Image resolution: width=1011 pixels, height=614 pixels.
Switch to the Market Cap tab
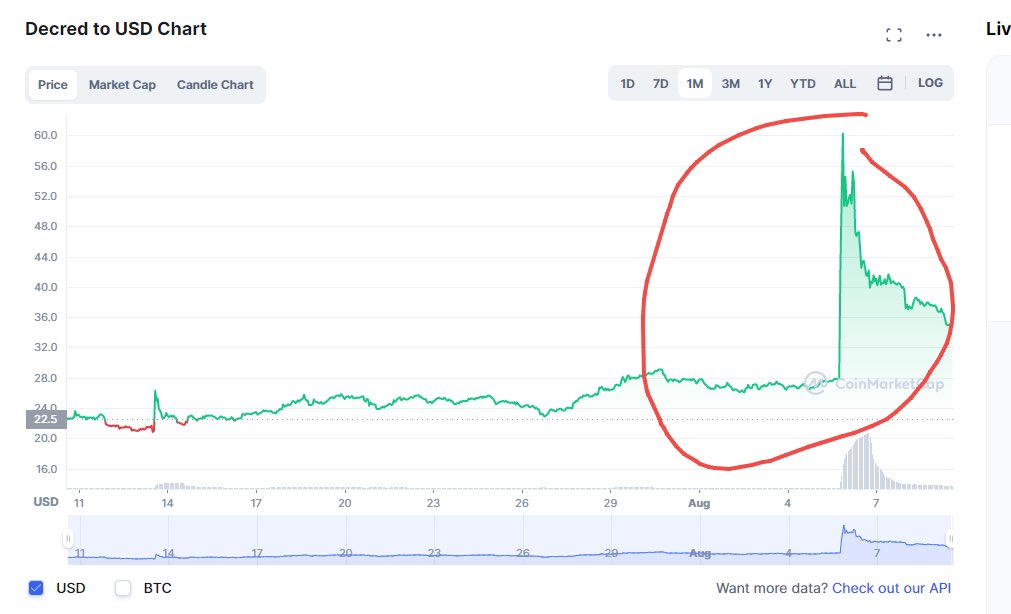point(123,84)
